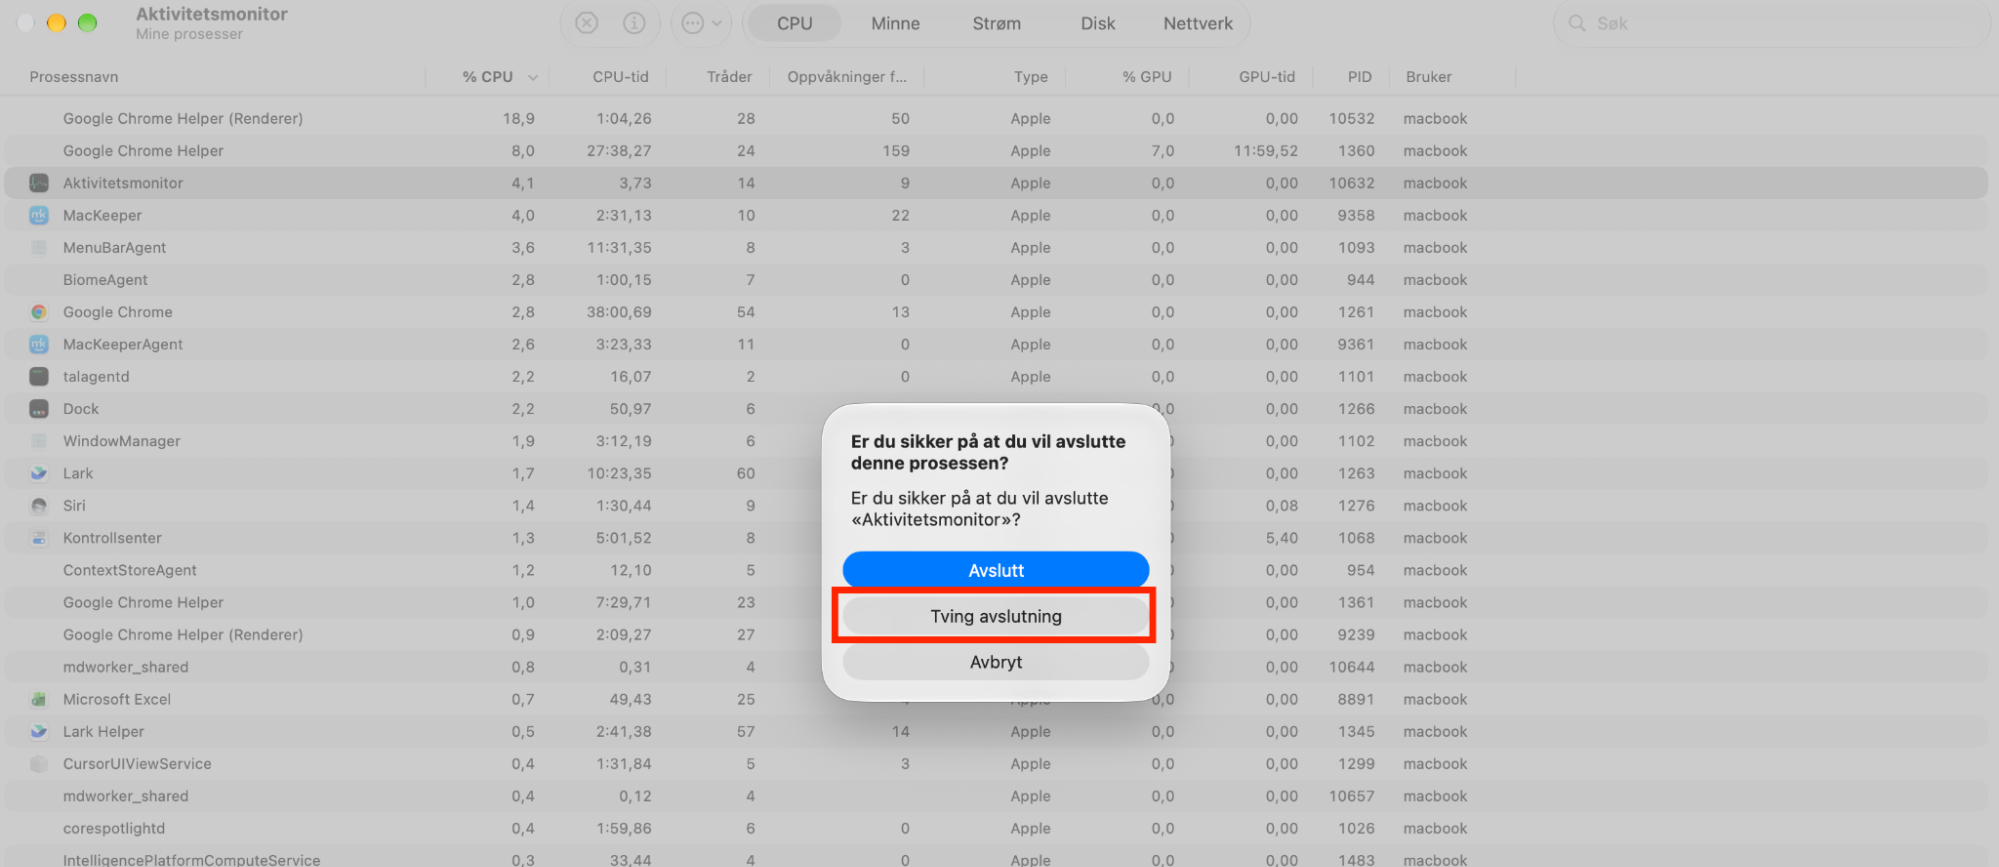Select the Google Chrome Helper 27:38,27 row

point(996,151)
